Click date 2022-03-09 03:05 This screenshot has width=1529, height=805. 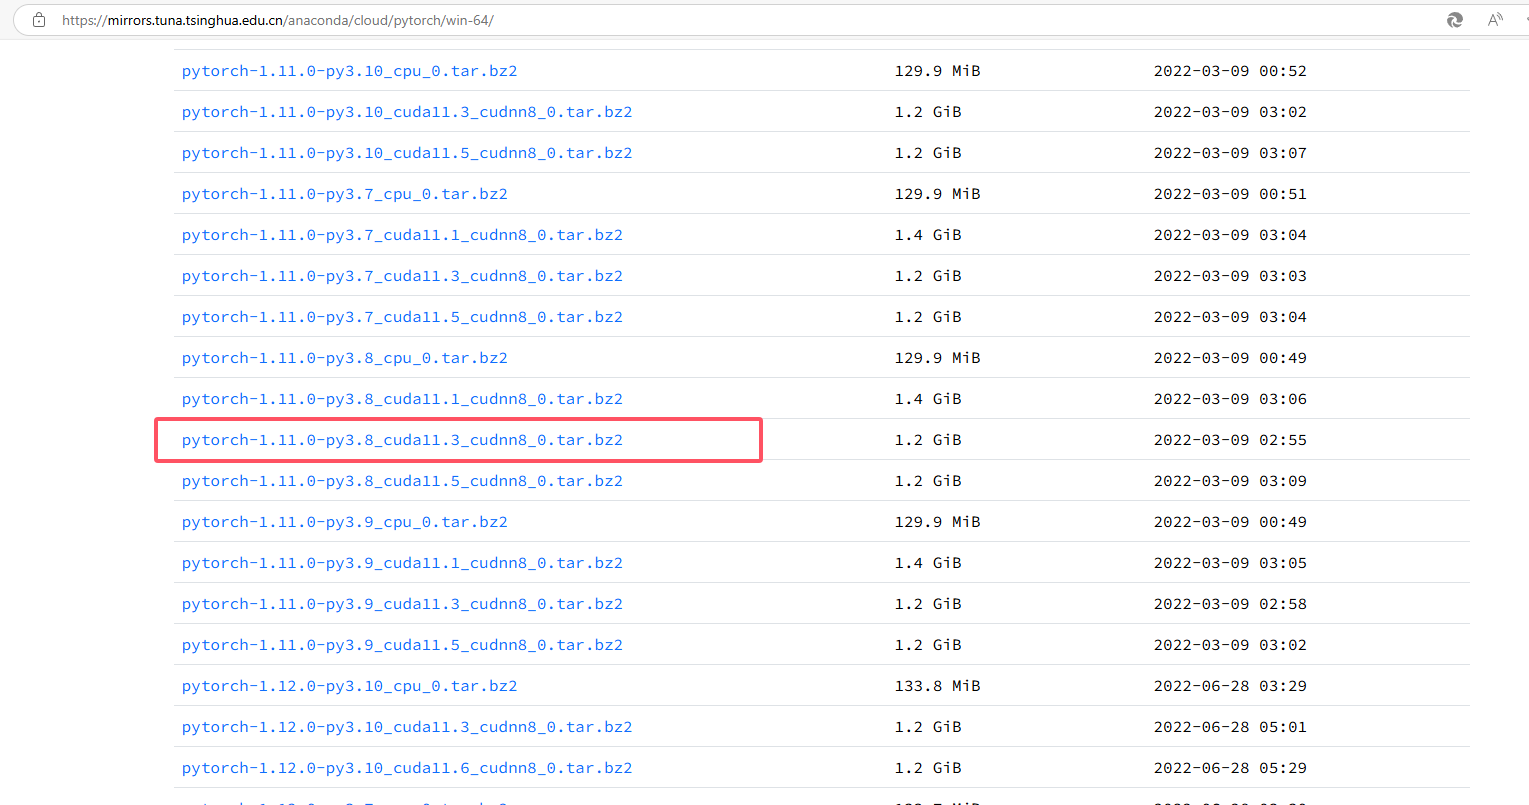click(1230, 563)
